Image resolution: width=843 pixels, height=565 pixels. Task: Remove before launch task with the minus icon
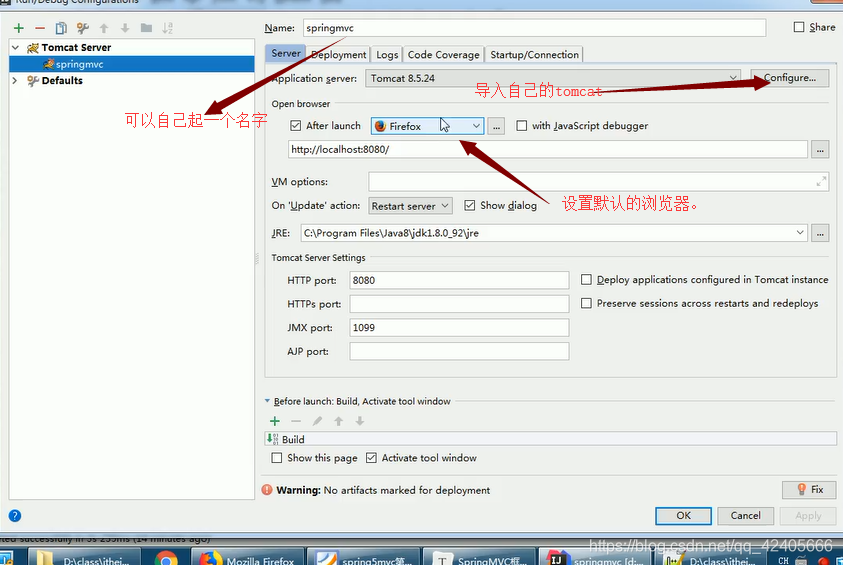tap(296, 421)
